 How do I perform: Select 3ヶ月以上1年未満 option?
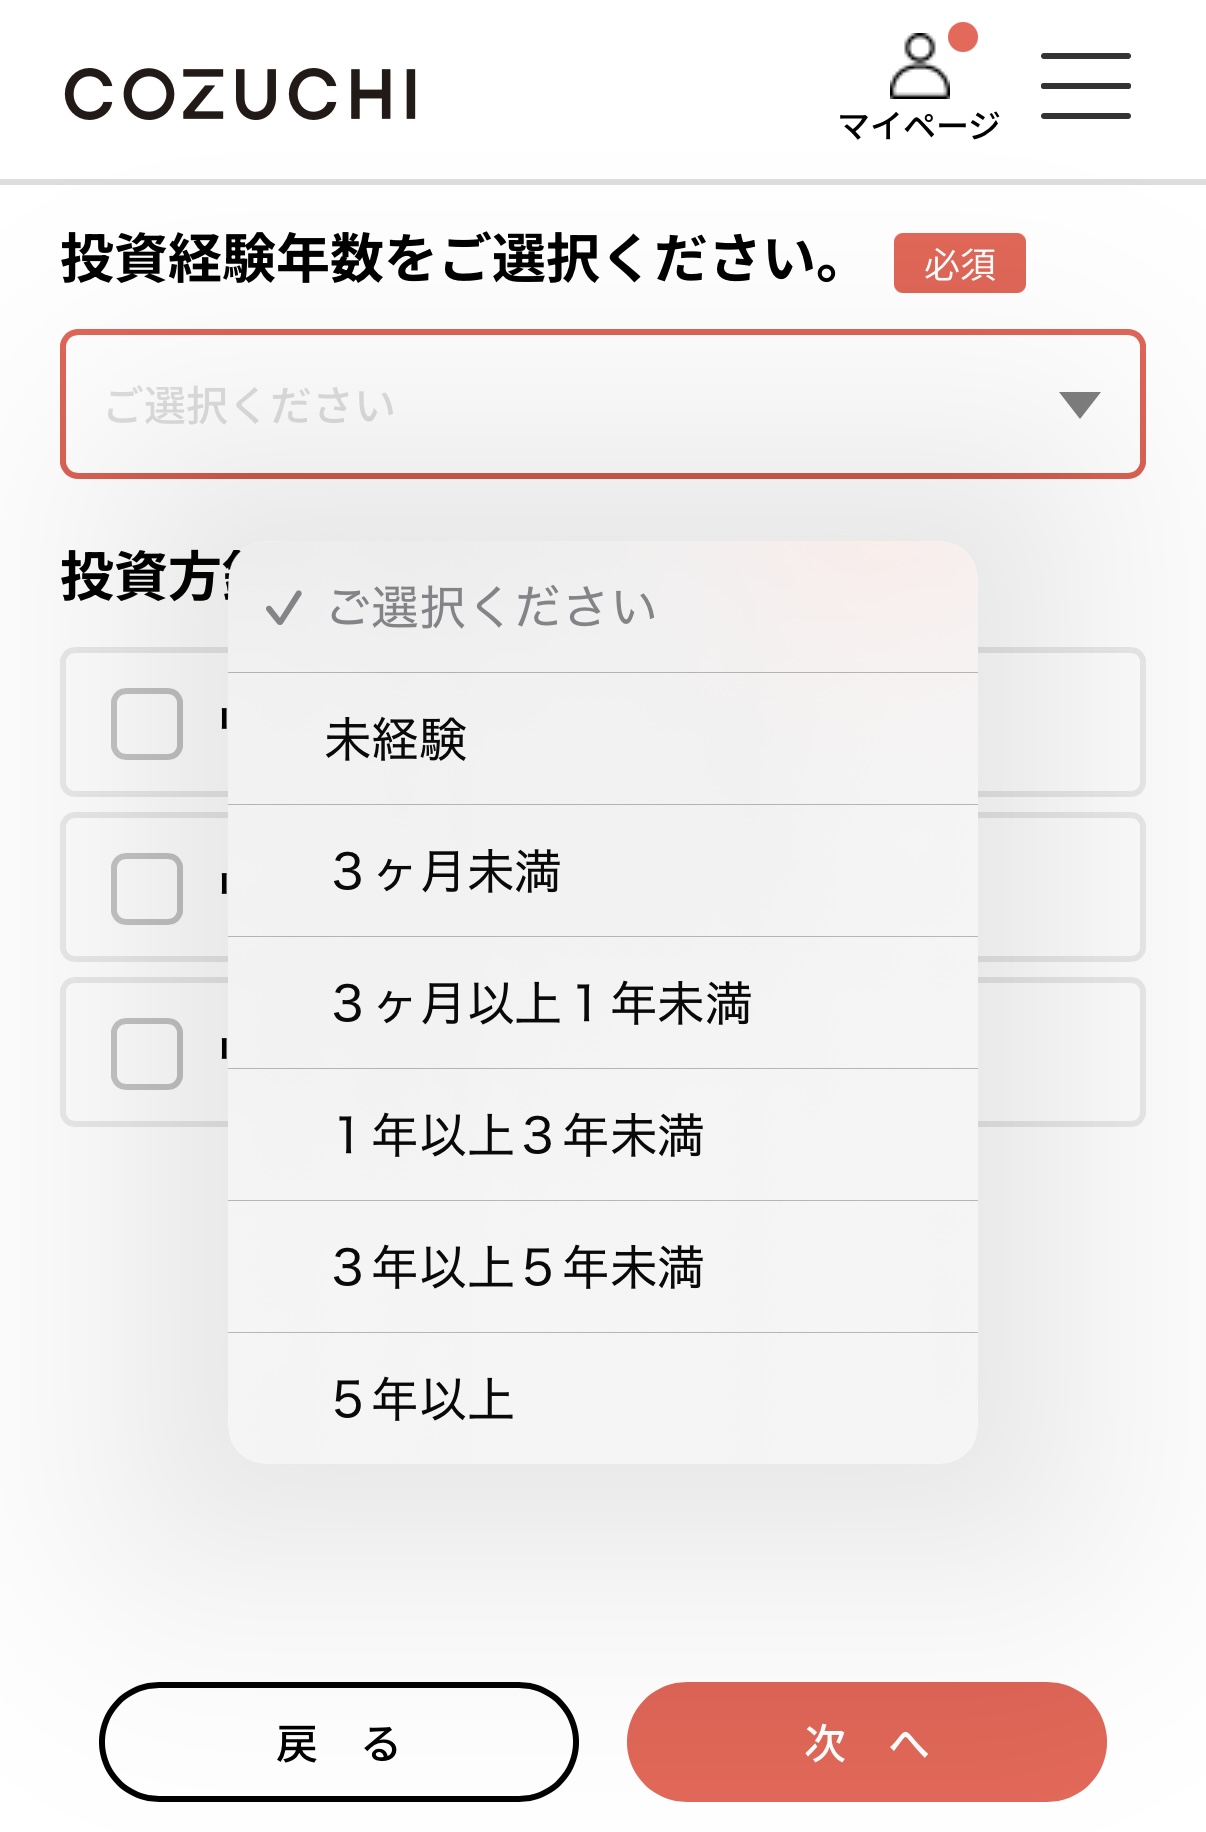[x=541, y=1003]
